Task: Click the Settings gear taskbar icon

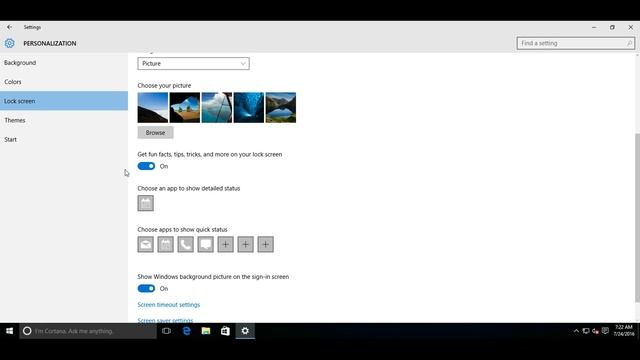Action: 245,331
